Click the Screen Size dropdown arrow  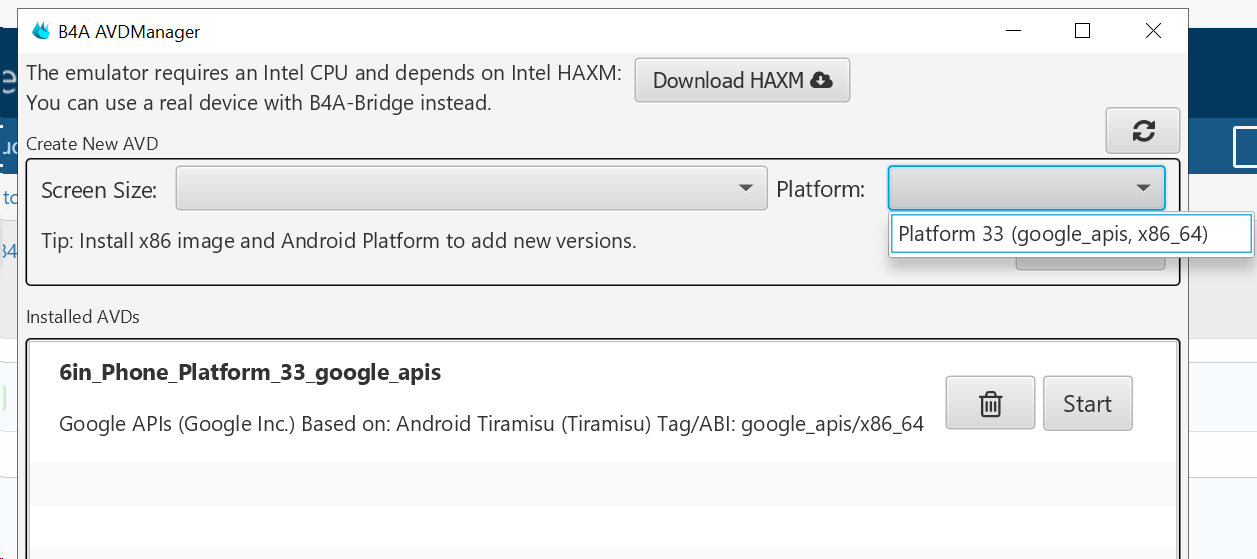coord(745,188)
